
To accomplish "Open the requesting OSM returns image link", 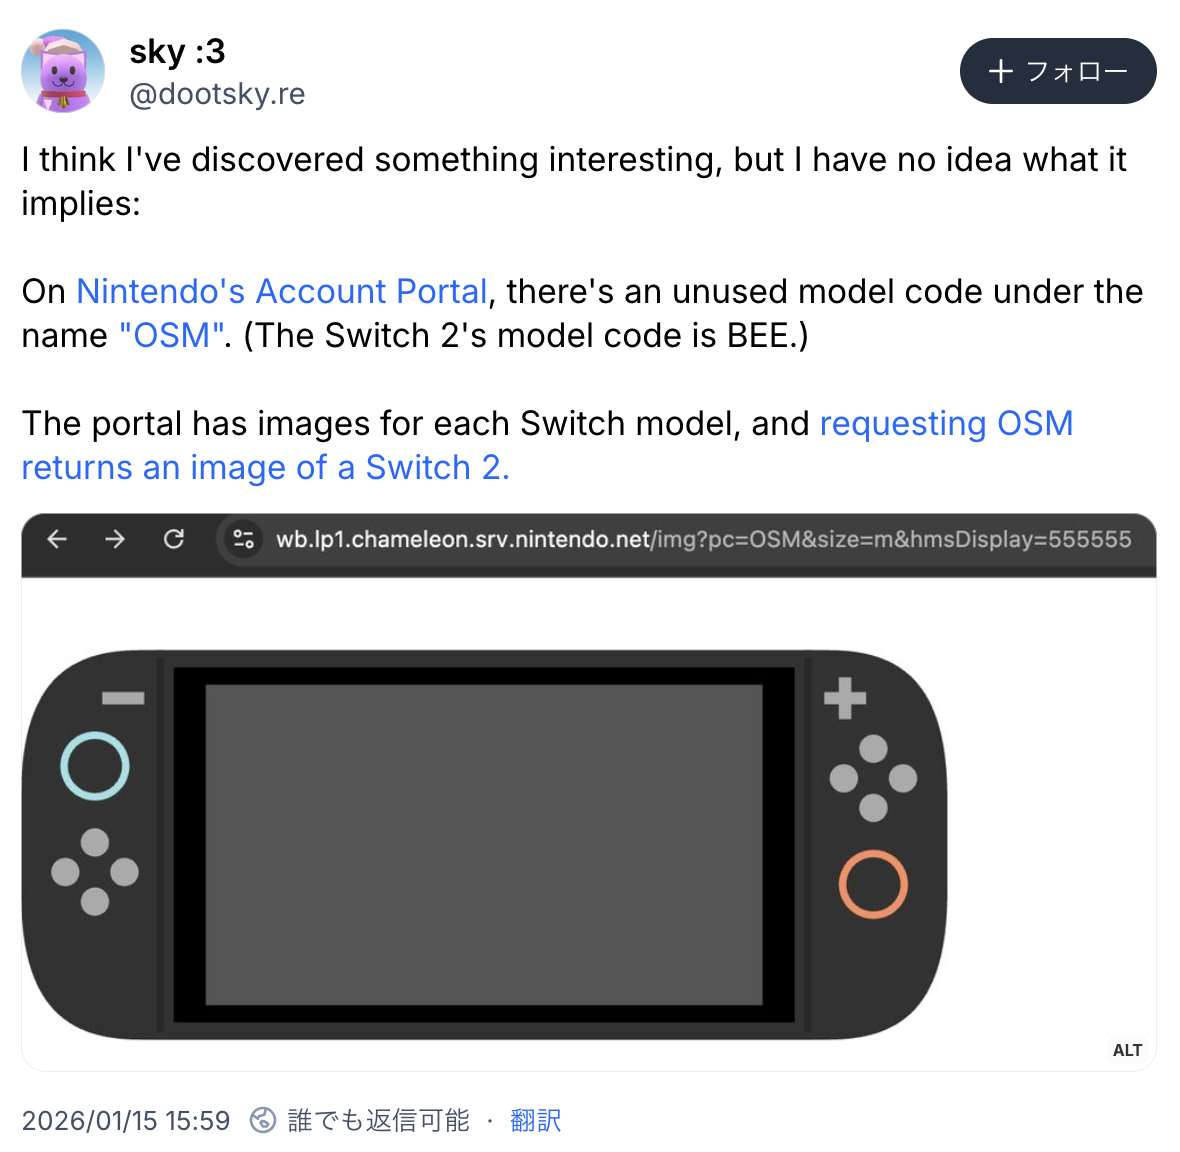I will [x=547, y=445].
